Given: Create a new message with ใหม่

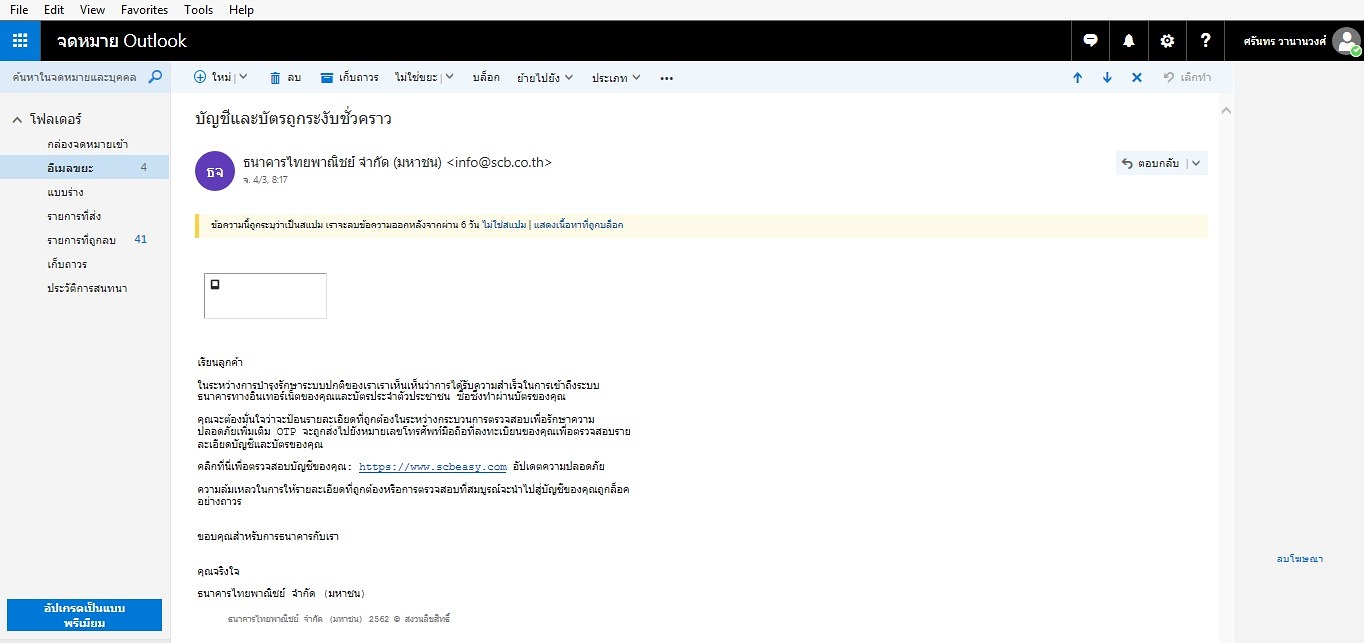Looking at the screenshot, I should tap(212, 77).
